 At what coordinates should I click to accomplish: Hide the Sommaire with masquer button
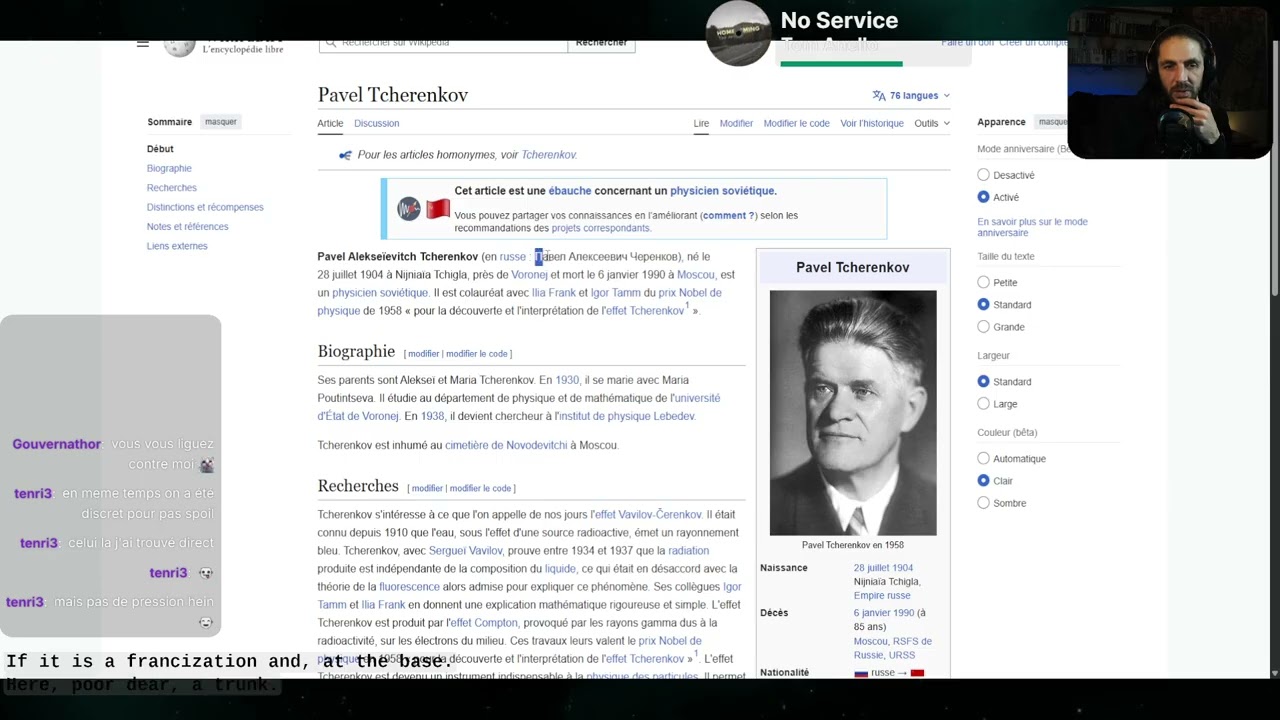(221, 122)
